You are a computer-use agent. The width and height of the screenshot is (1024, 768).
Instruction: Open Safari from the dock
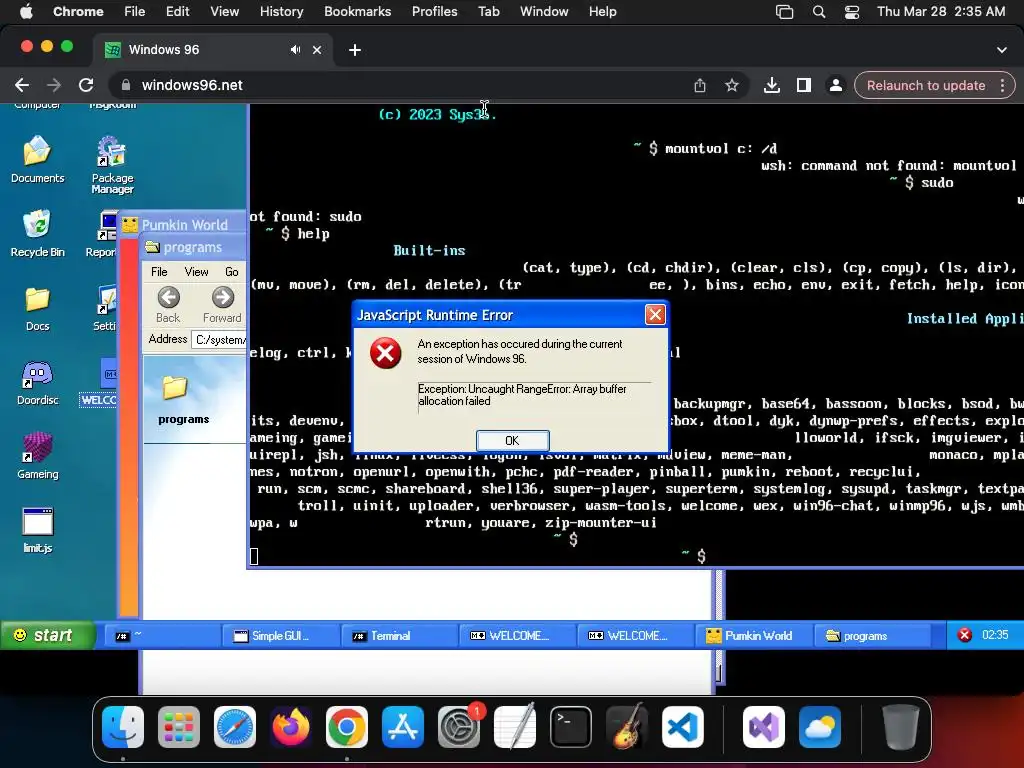(234, 727)
